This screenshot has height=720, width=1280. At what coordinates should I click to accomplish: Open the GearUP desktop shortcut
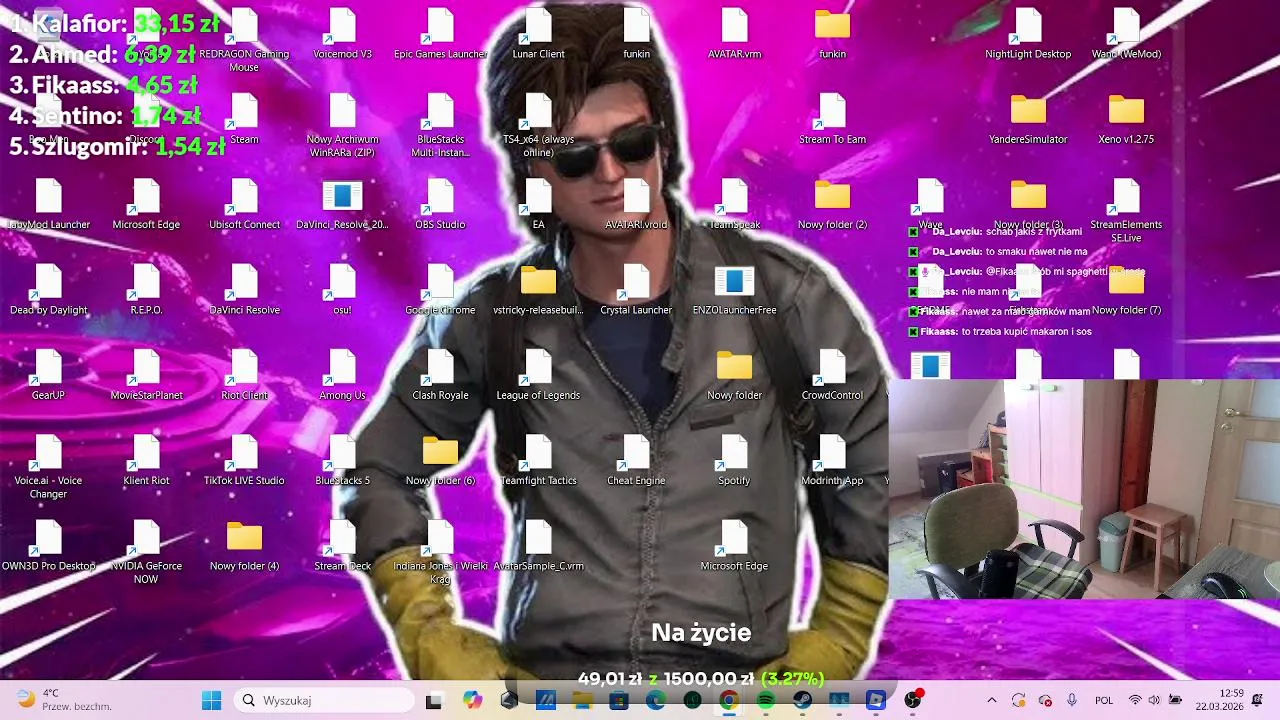[x=48, y=374]
